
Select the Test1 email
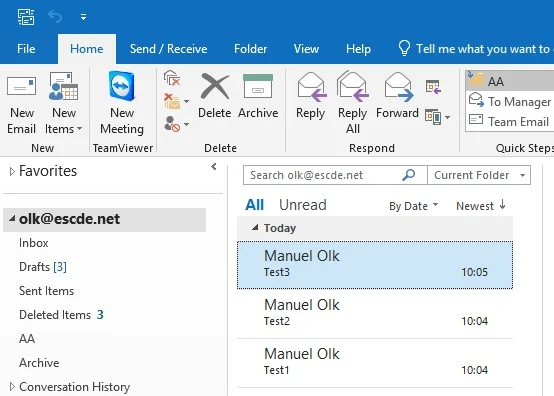point(375,363)
